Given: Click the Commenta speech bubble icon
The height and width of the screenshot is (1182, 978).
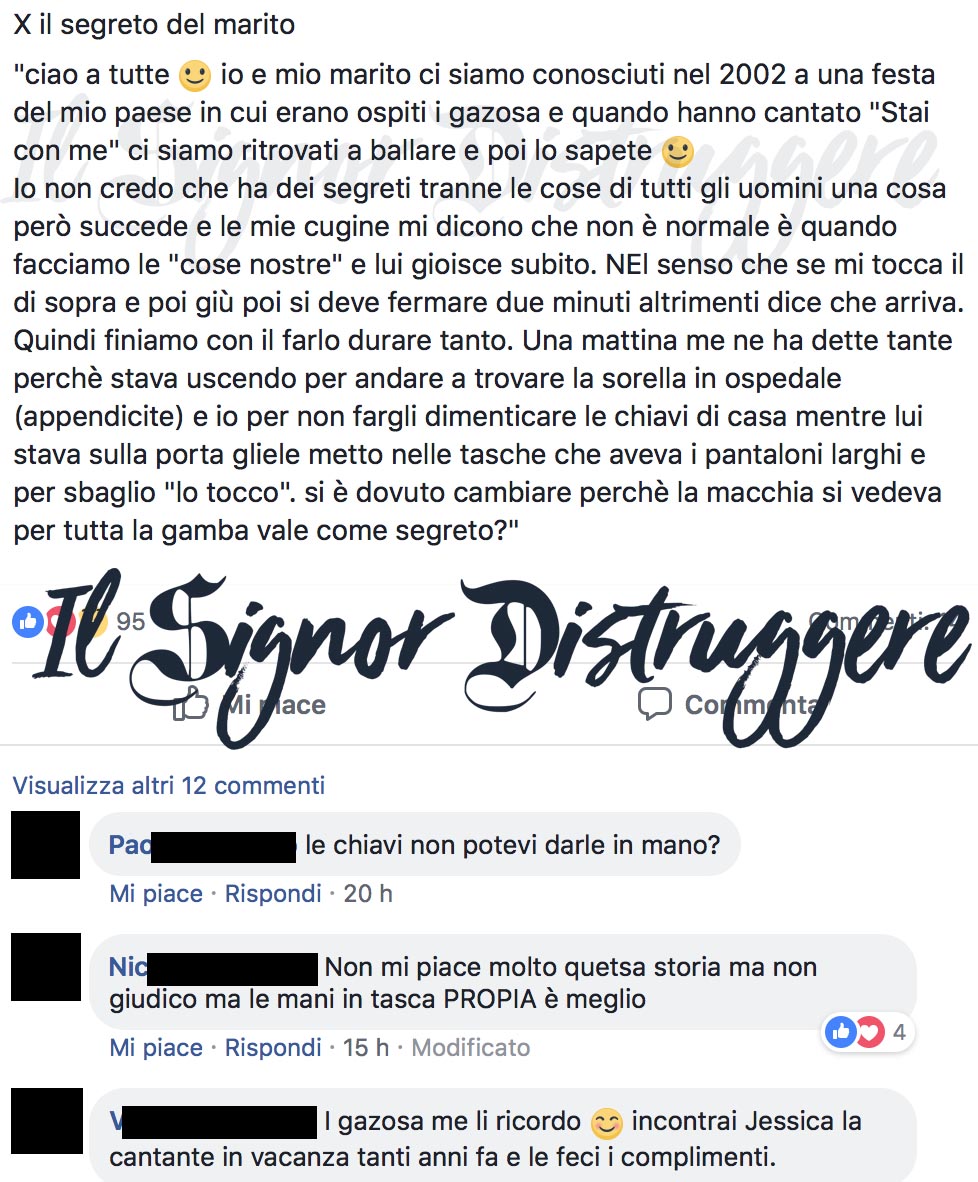Looking at the screenshot, I should [x=655, y=704].
